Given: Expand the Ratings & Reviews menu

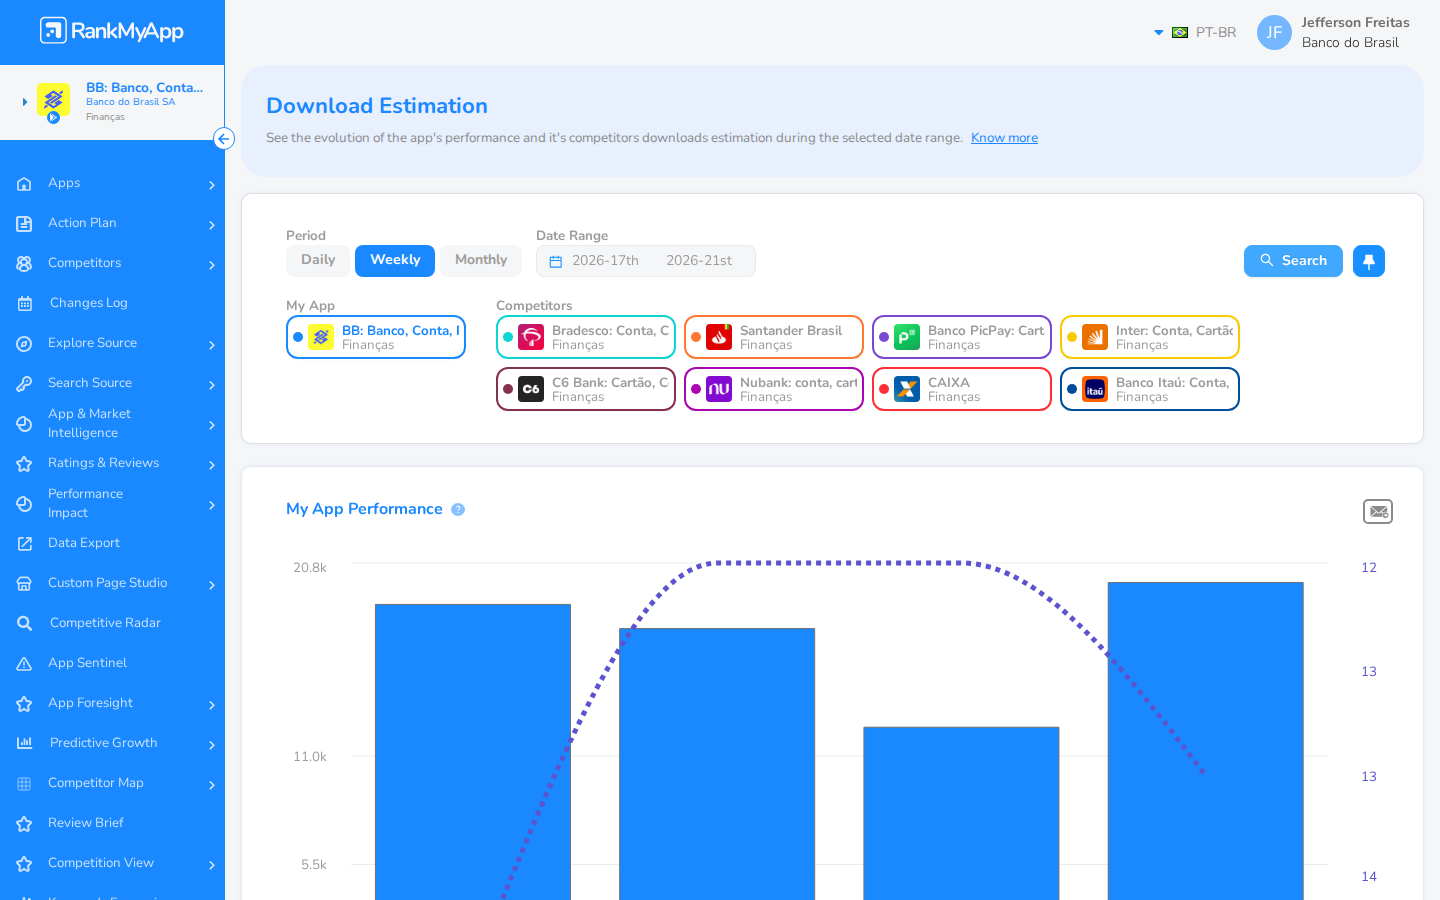Looking at the screenshot, I should (x=112, y=463).
